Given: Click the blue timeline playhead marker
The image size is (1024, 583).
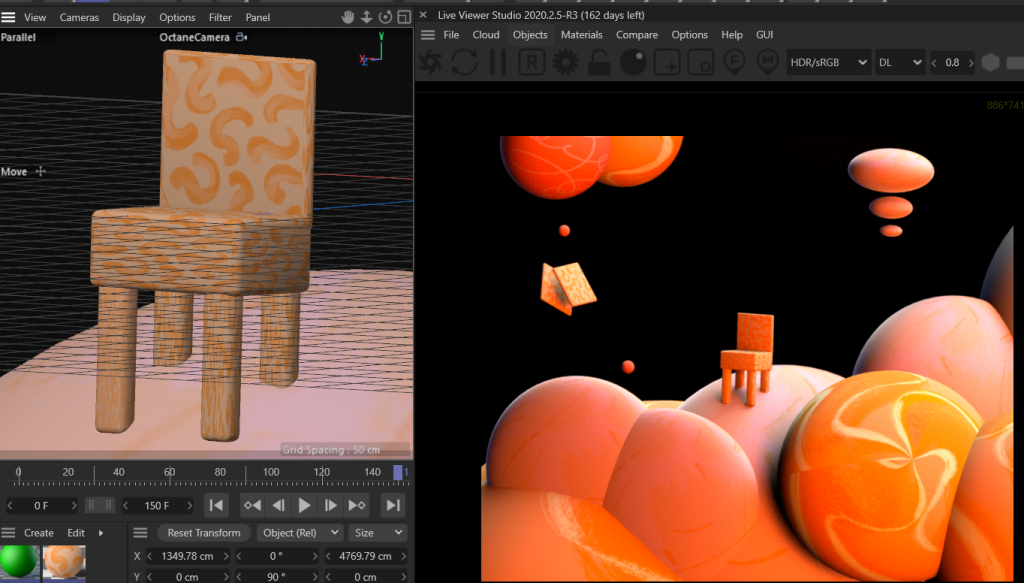Looking at the screenshot, I should tap(398, 472).
